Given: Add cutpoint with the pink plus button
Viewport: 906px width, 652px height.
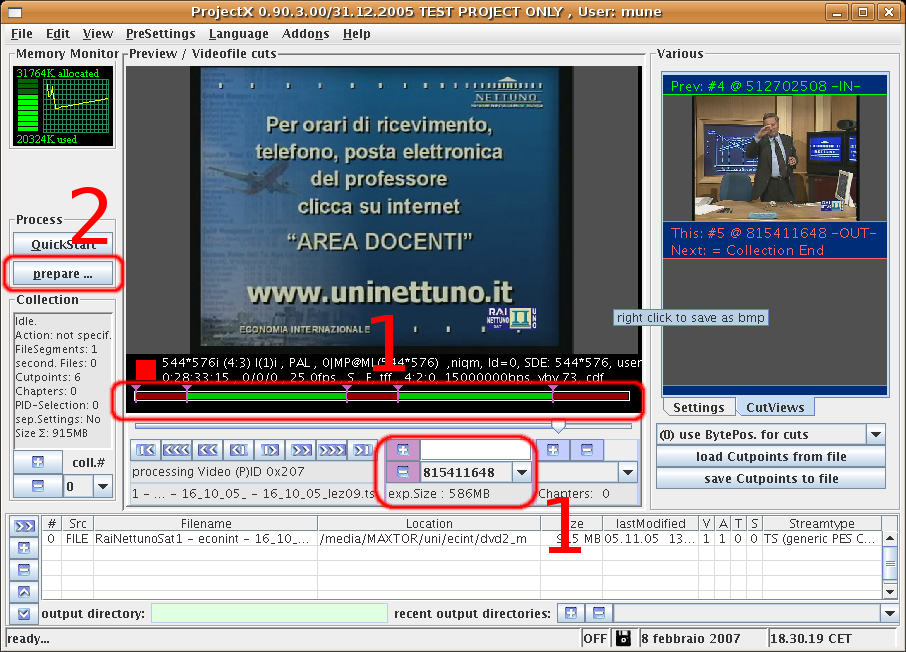Looking at the screenshot, I should click(403, 450).
